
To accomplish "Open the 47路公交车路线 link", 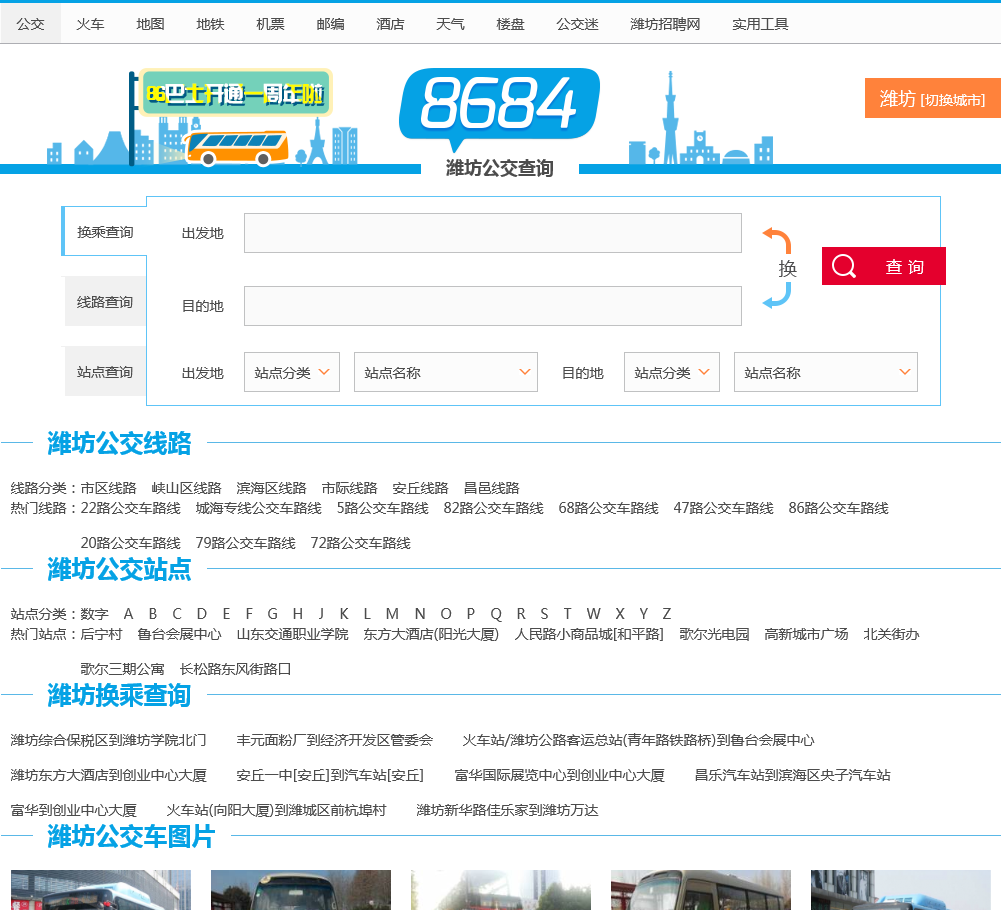I will [723, 508].
